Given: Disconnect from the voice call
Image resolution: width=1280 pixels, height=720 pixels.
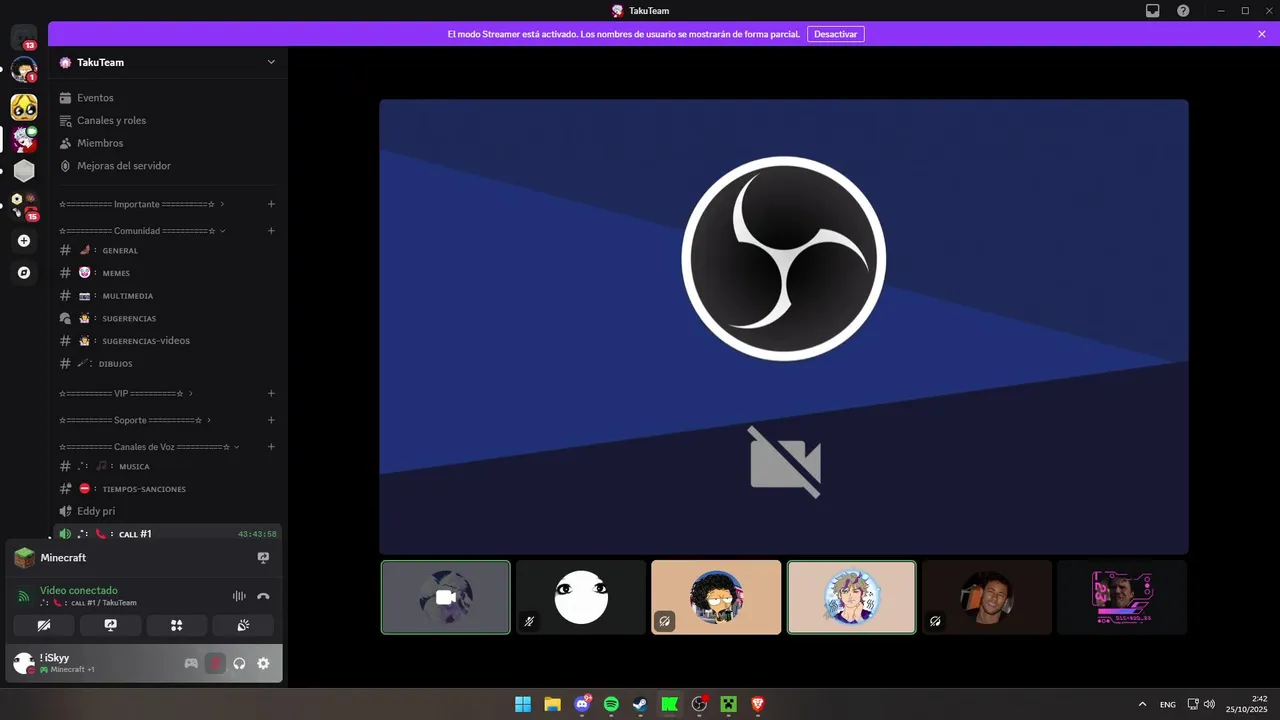Looking at the screenshot, I should (263, 596).
